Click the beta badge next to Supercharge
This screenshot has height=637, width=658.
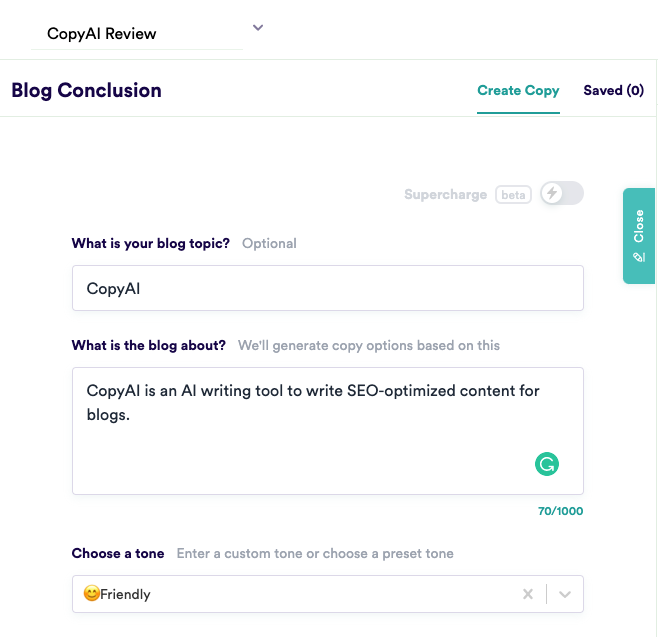pyautogui.click(x=513, y=195)
